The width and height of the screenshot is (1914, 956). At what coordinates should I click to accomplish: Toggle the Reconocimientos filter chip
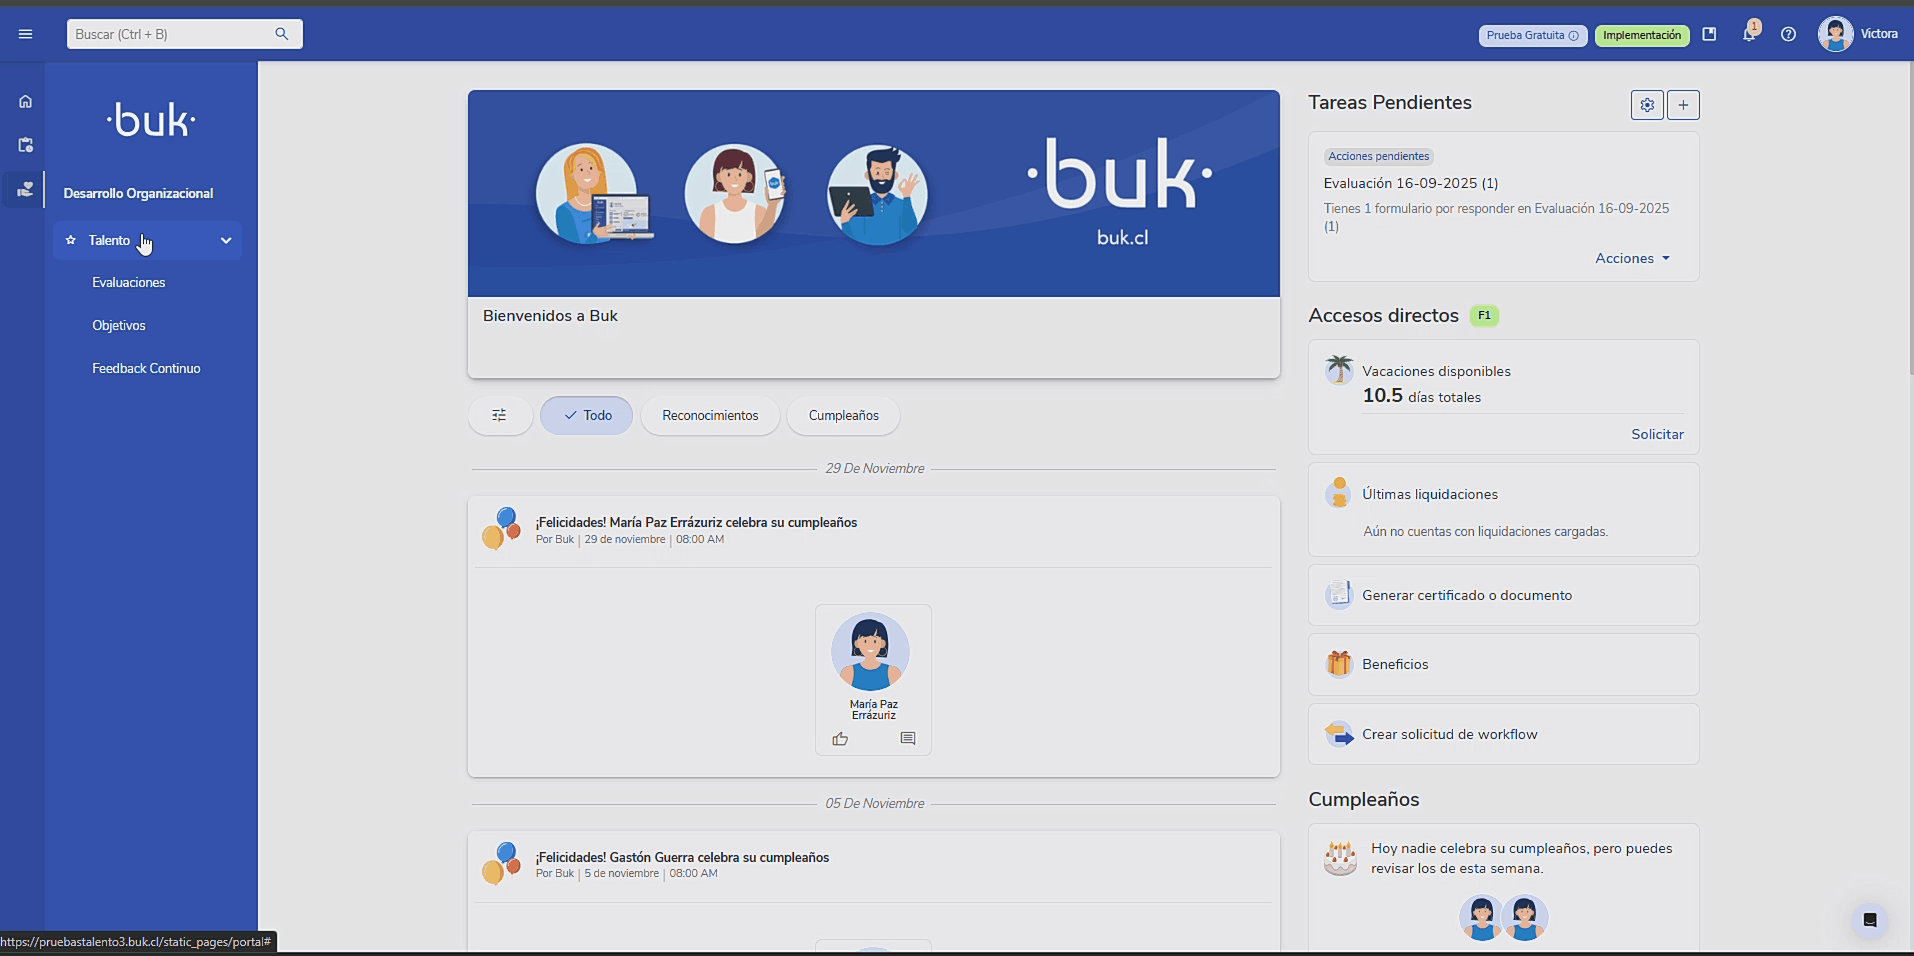click(710, 416)
